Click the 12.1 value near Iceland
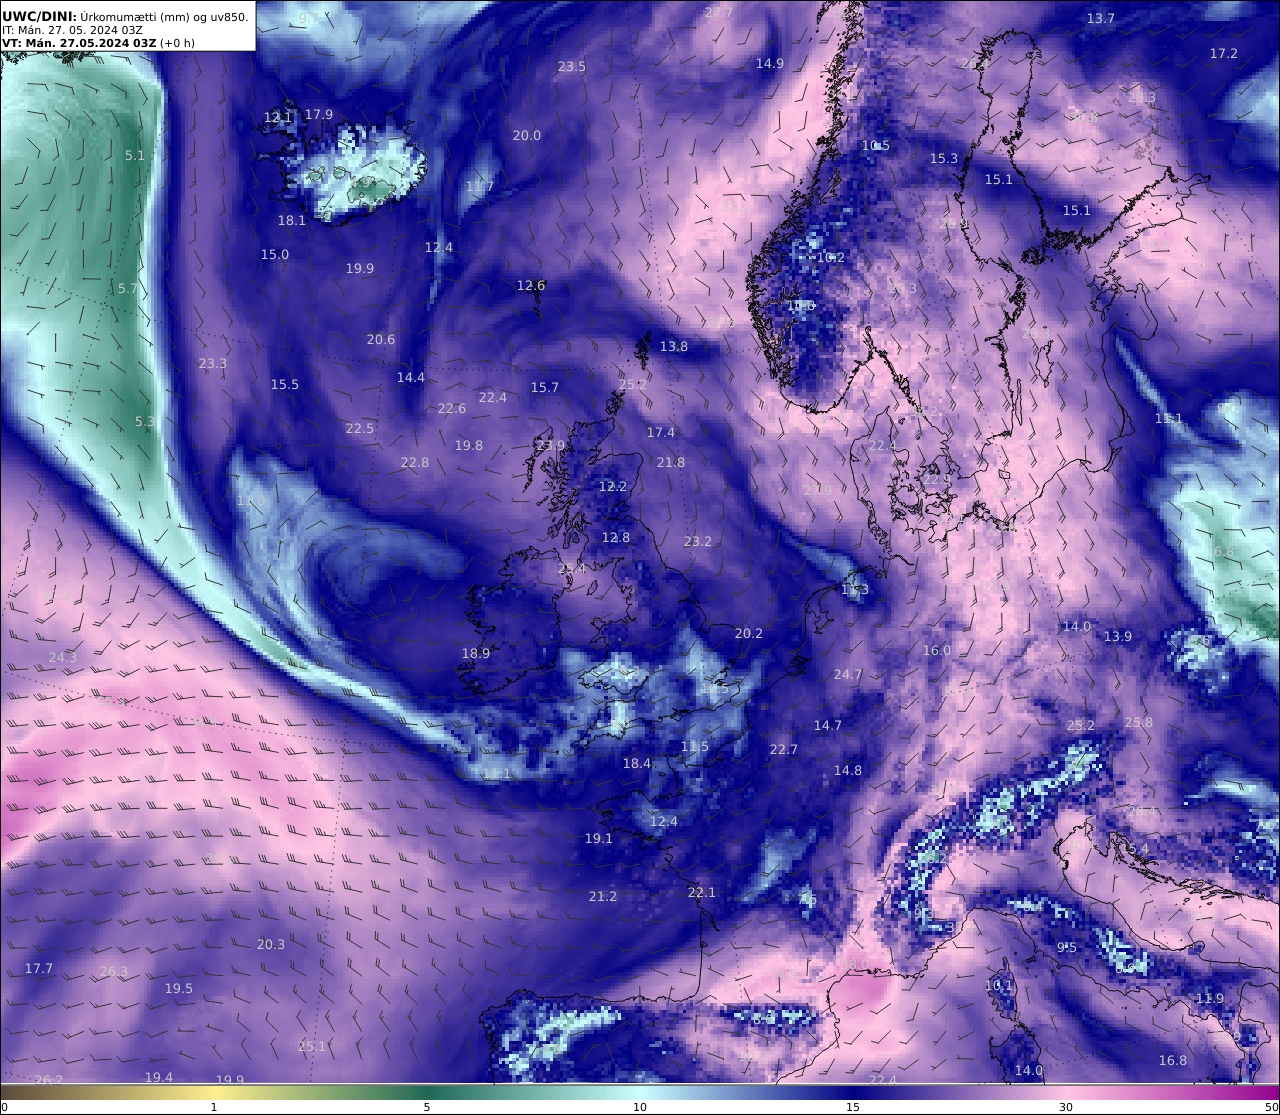The width and height of the screenshot is (1280, 1115). [x=278, y=117]
